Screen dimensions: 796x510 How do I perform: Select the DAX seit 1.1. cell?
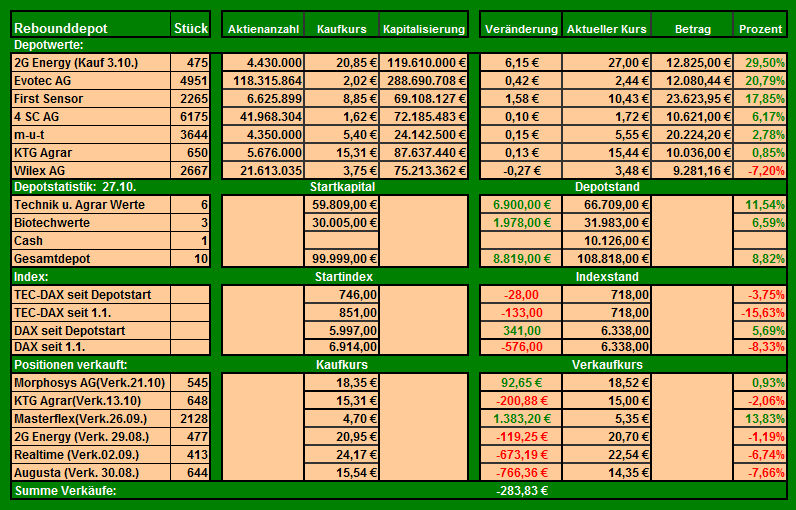click(x=90, y=347)
